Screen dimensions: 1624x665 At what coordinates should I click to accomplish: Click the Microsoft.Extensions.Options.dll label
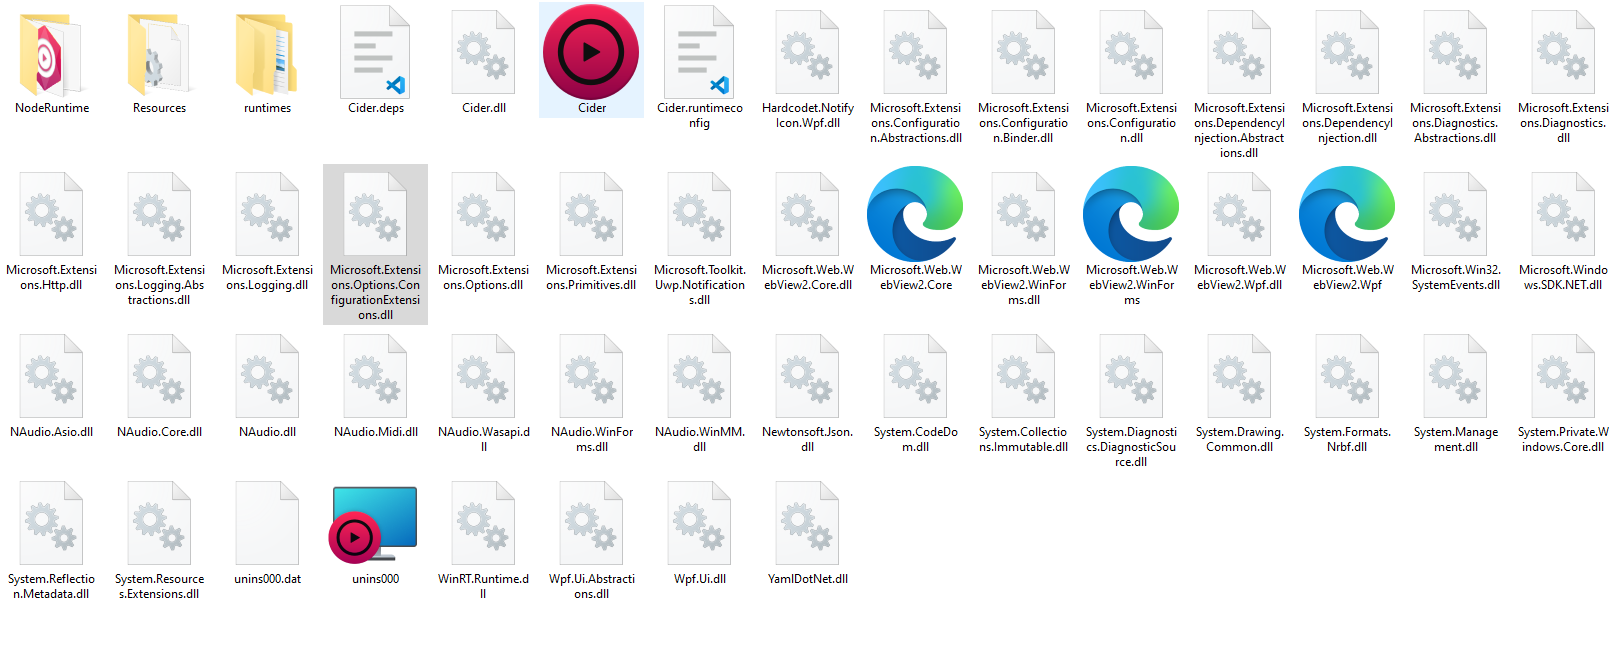(x=483, y=277)
